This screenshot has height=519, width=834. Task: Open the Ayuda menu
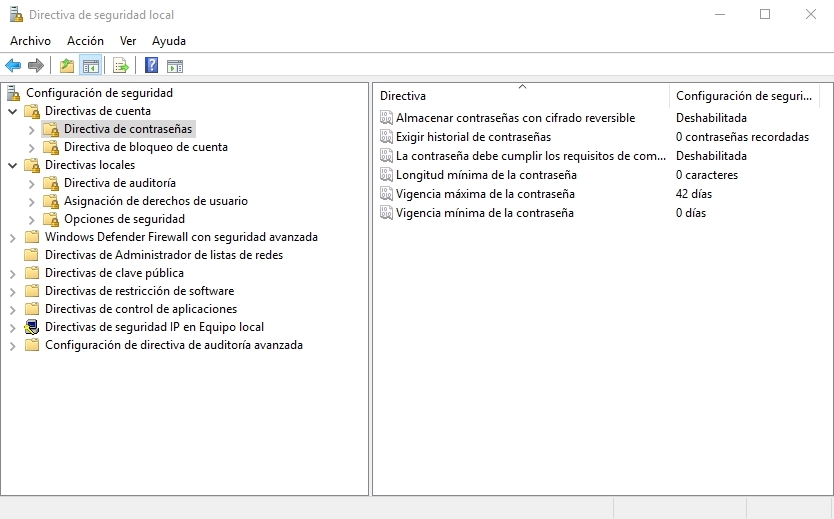(x=169, y=41)
